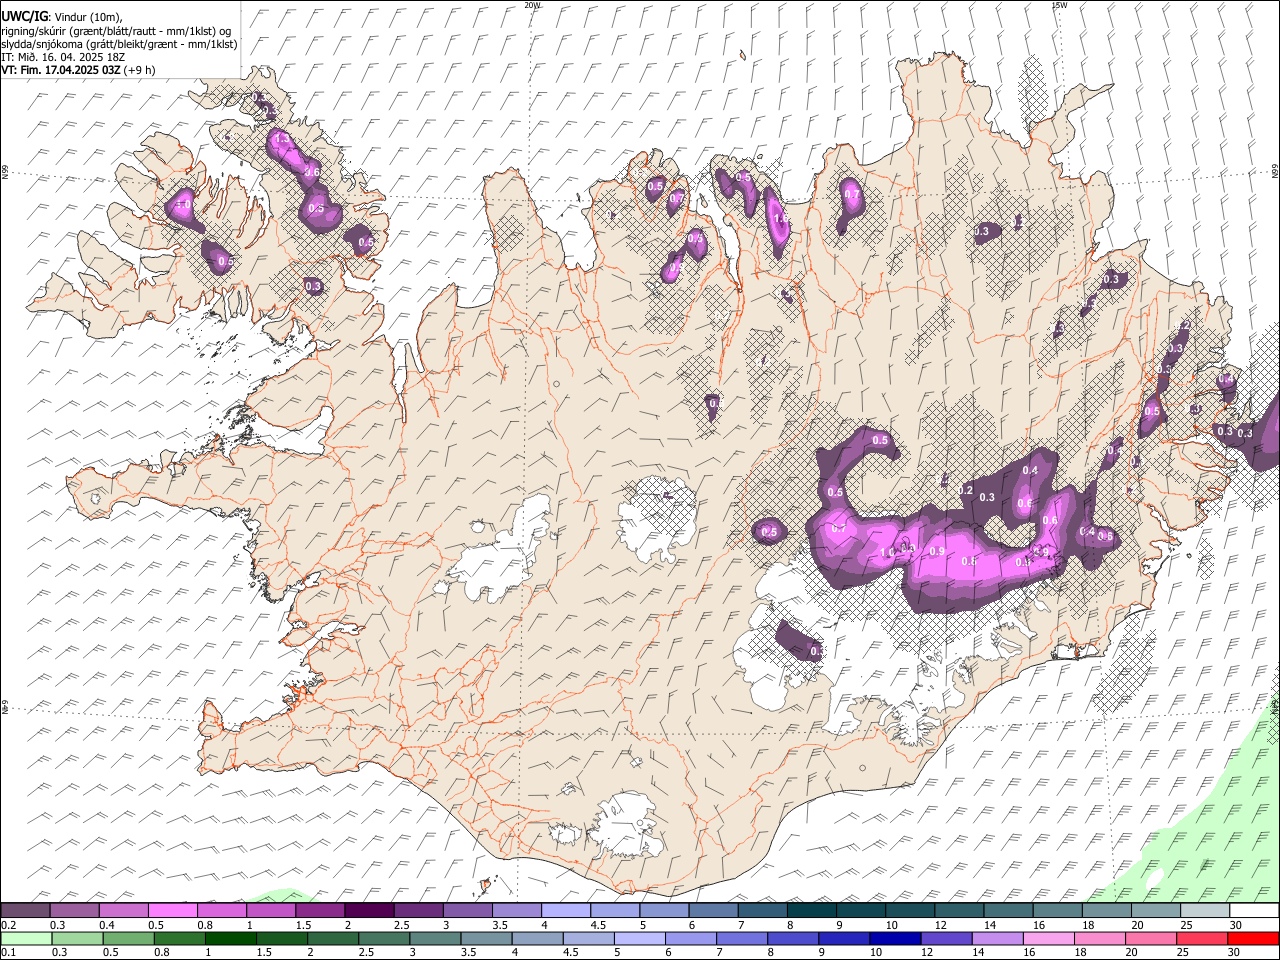Click the lower legend swatch starting at 20

point(1152,938)
